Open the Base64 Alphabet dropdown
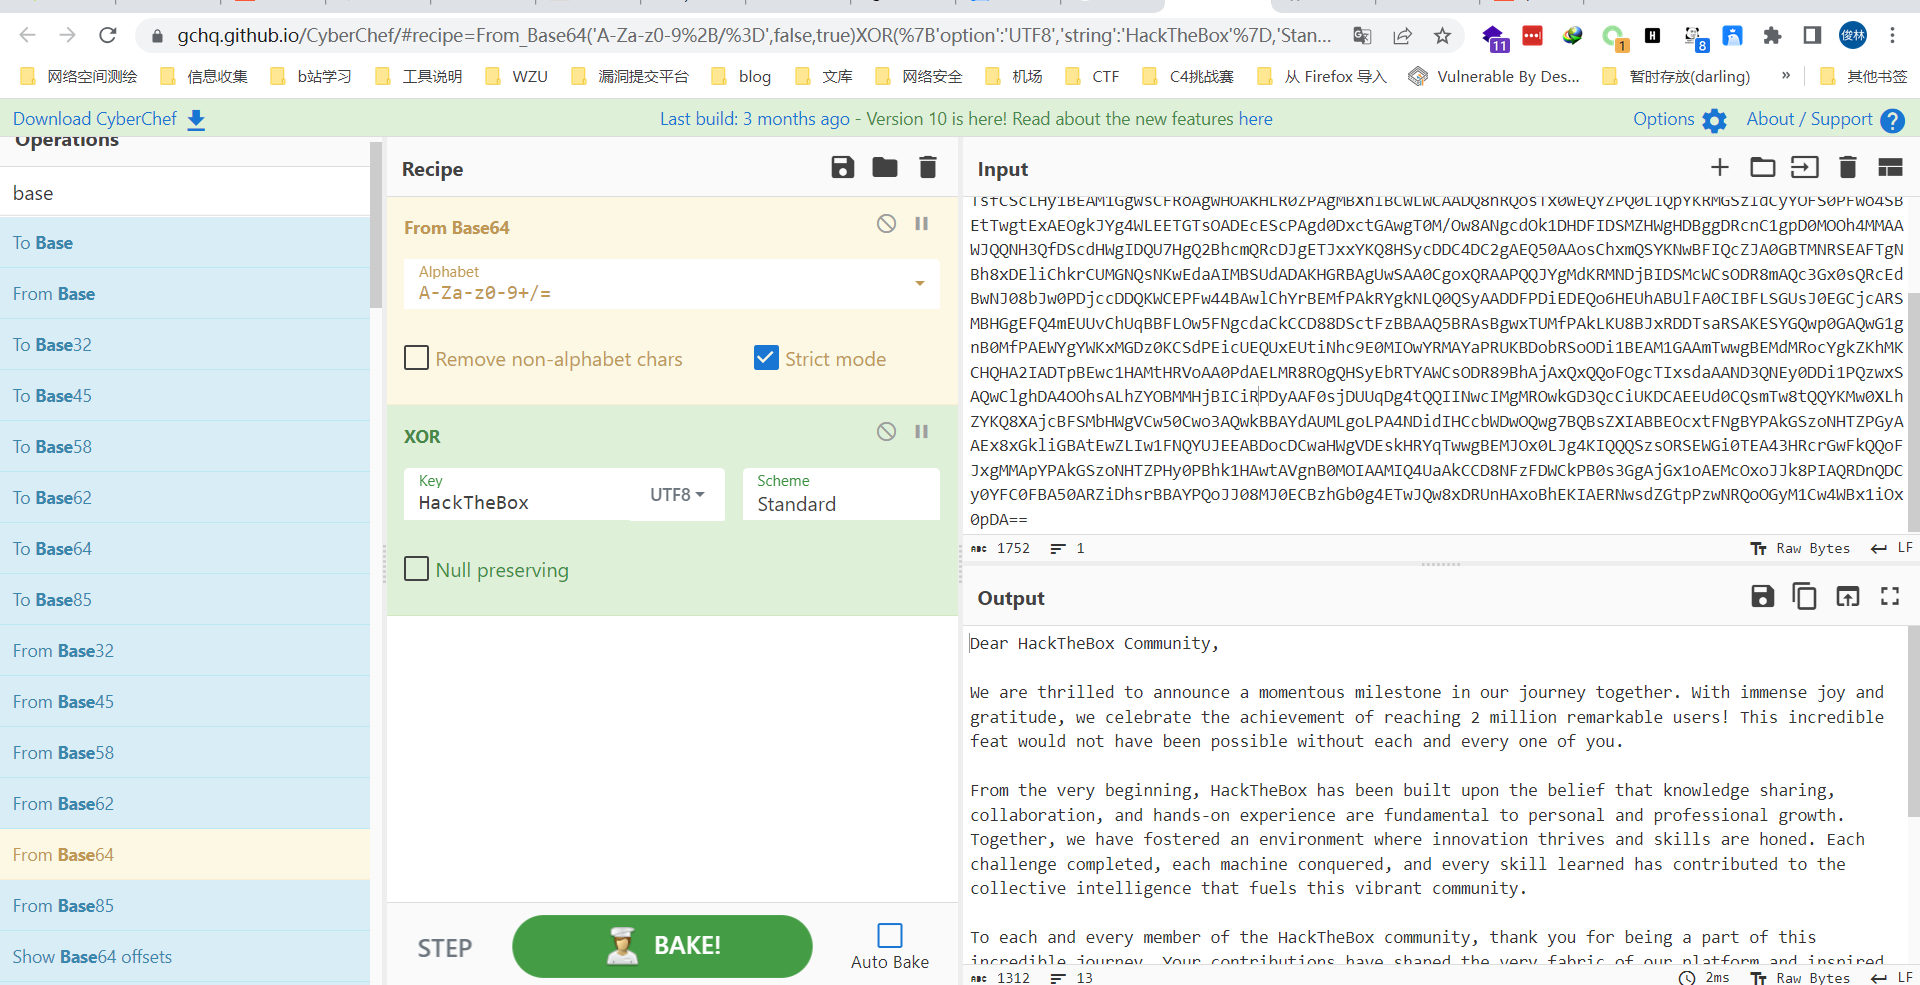Image resolution: width=1920 pixels, height=985 pixels. click(x=918, y=285)
